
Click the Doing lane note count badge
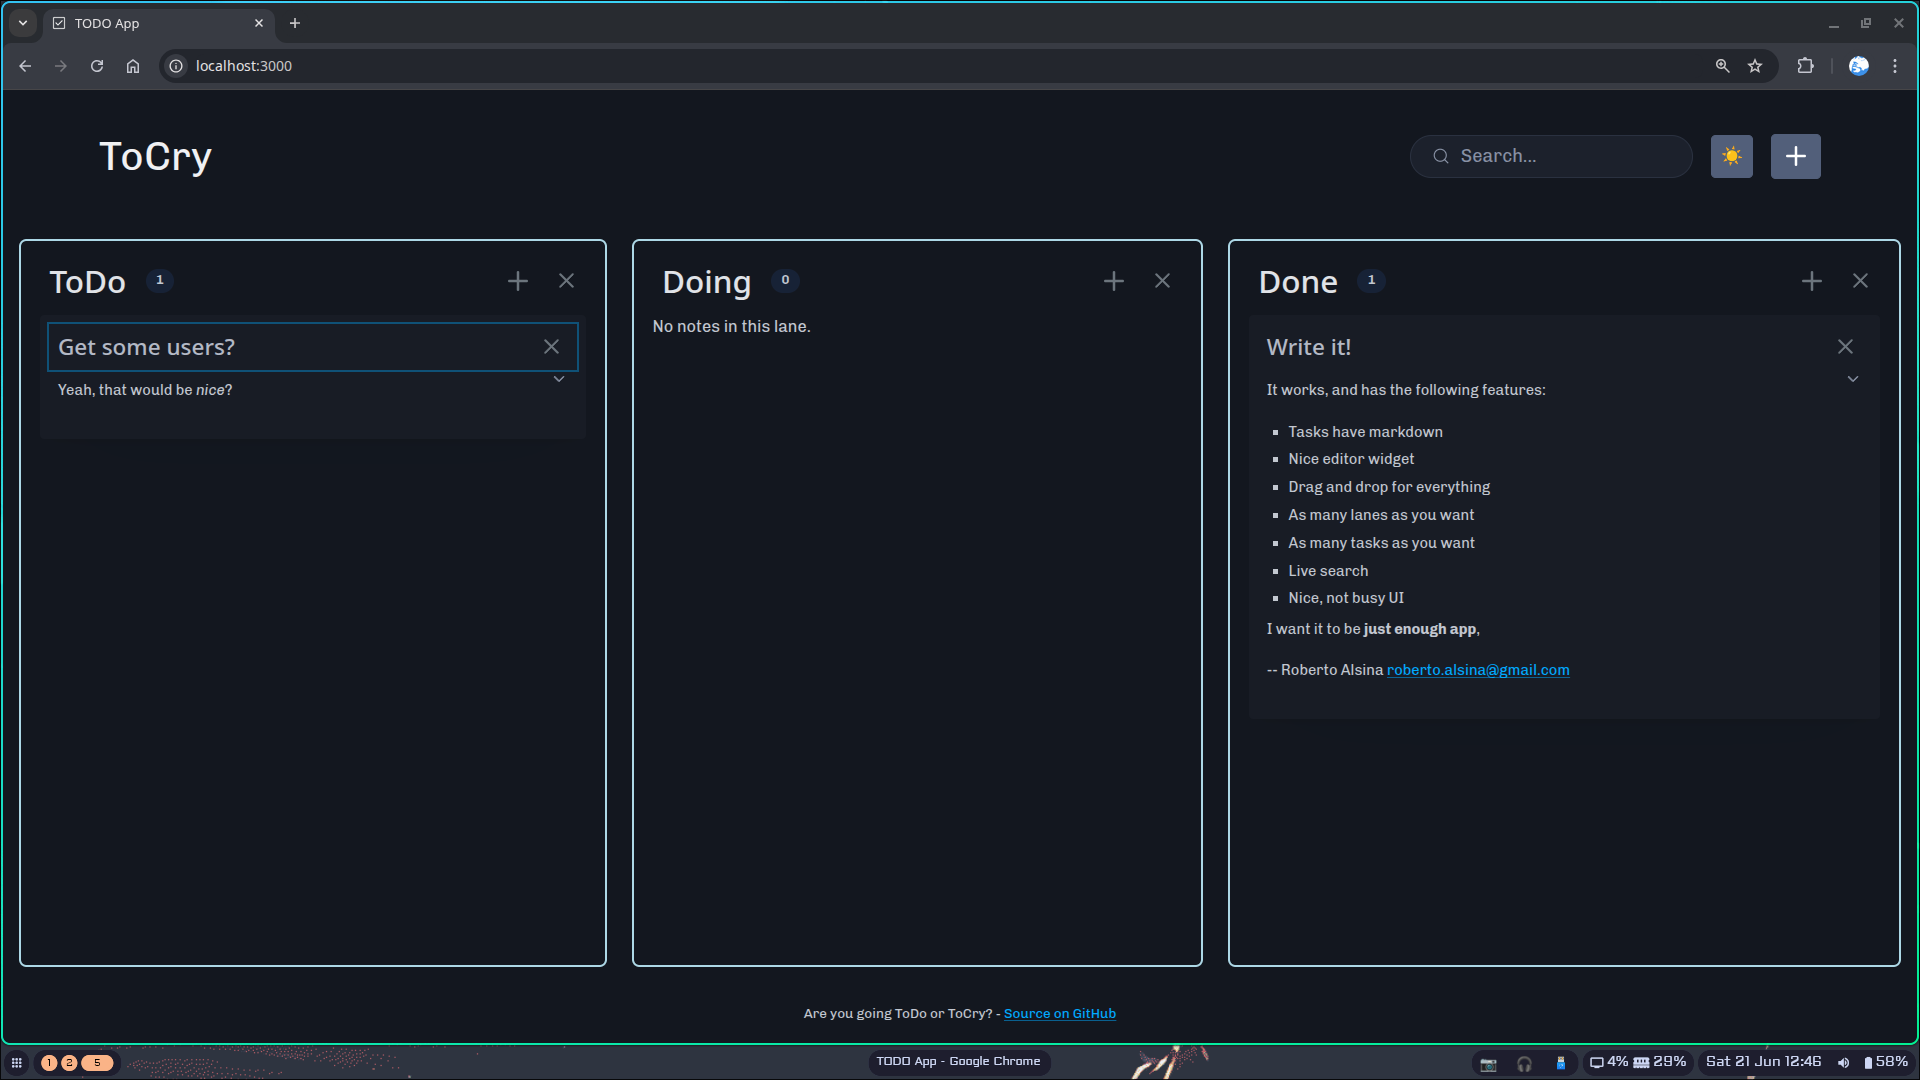(785, 280)
